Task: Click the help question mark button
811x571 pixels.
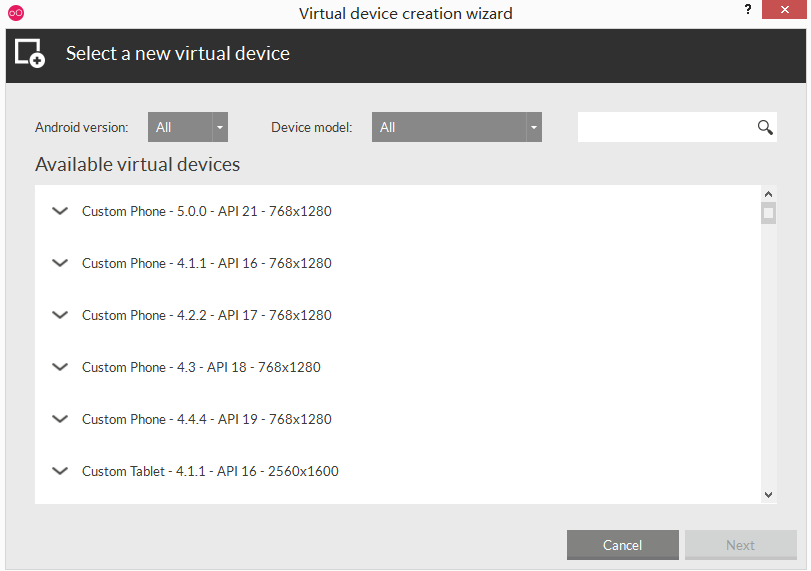Action: 747,11
